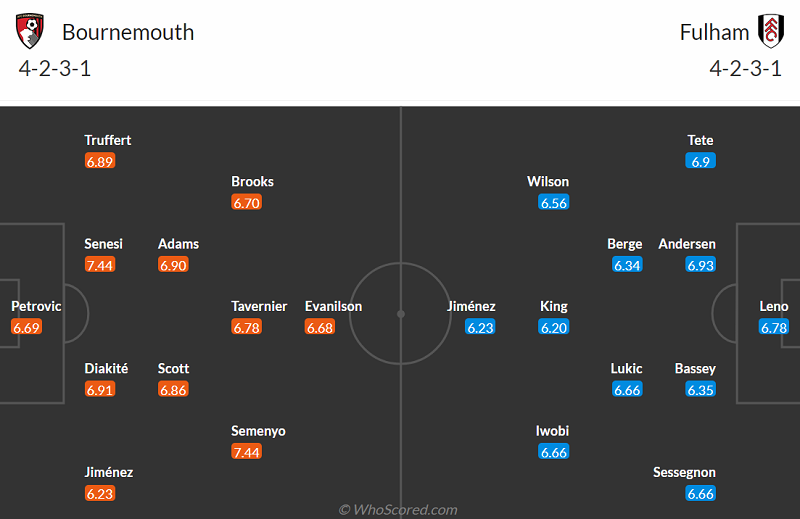Viewport: 800px width, 519px height.
Task: Click Sessegnon's 6.66 rating badge
Action: pos(700,493)
